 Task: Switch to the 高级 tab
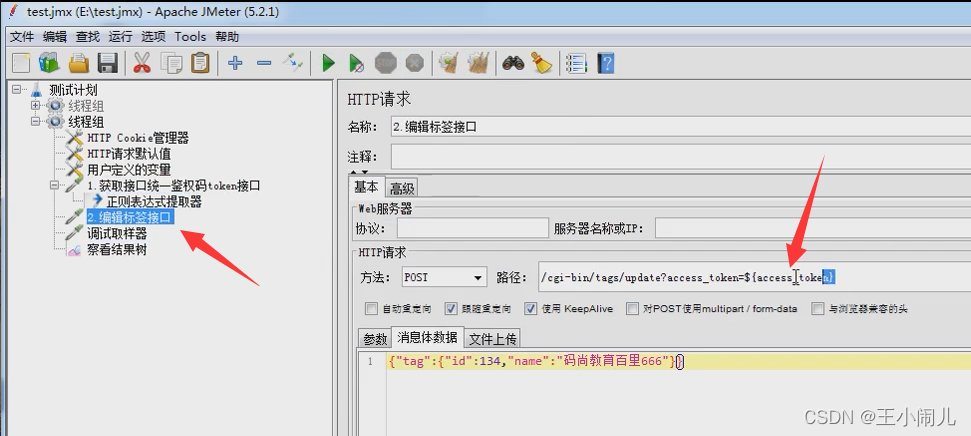point(402,188)
